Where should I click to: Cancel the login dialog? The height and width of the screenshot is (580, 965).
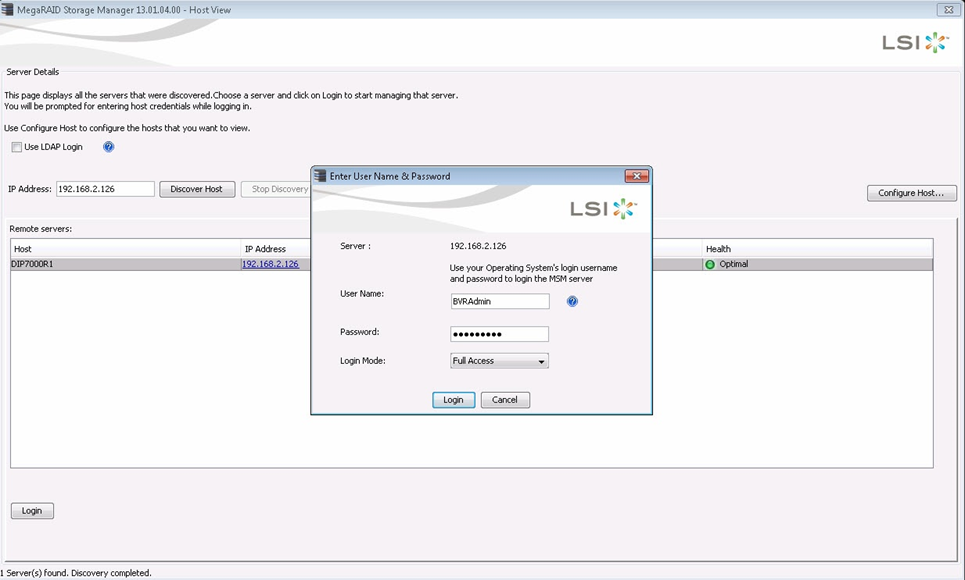coord(505,400)
